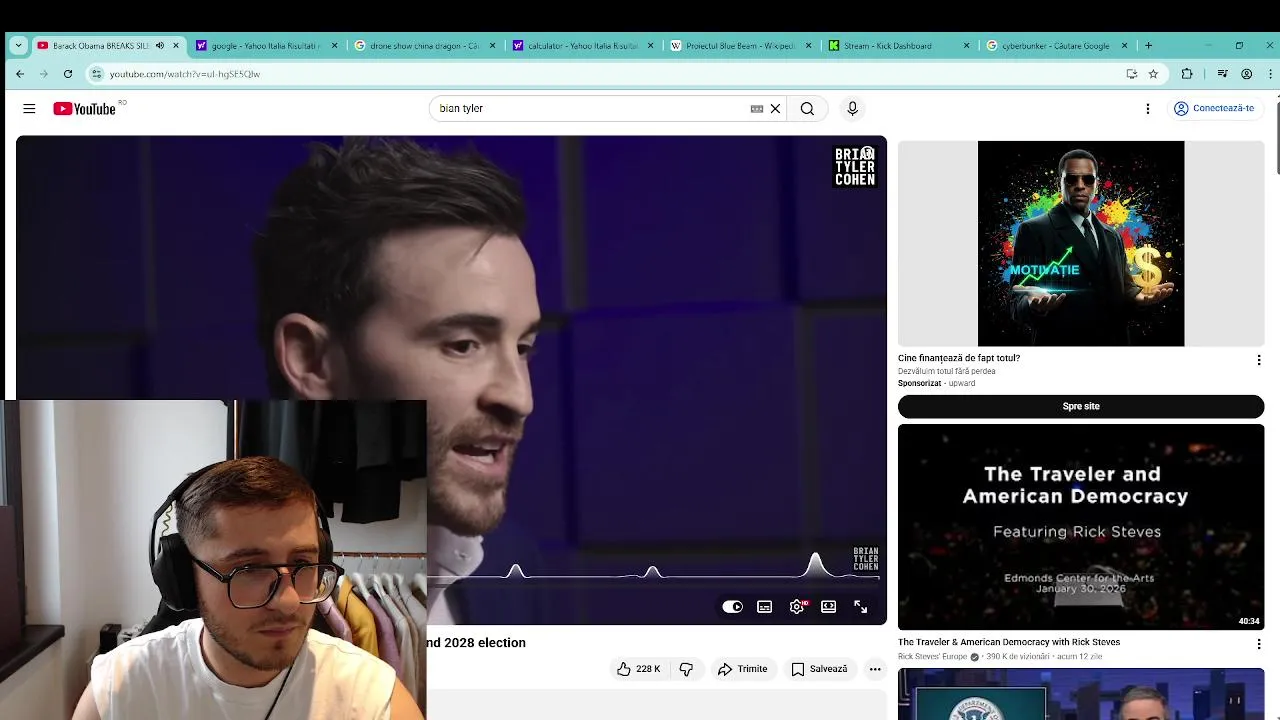
Task: Open options for the sponsored ad
Action: tap(1259, 360)
